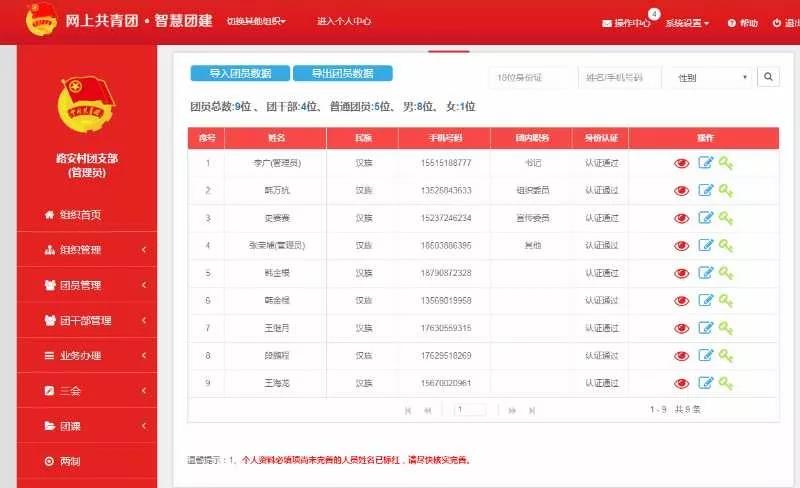View row 6 member details
The width and height of the screenshot is (800, 488).
pyautogui.click(x=682, y=301)
